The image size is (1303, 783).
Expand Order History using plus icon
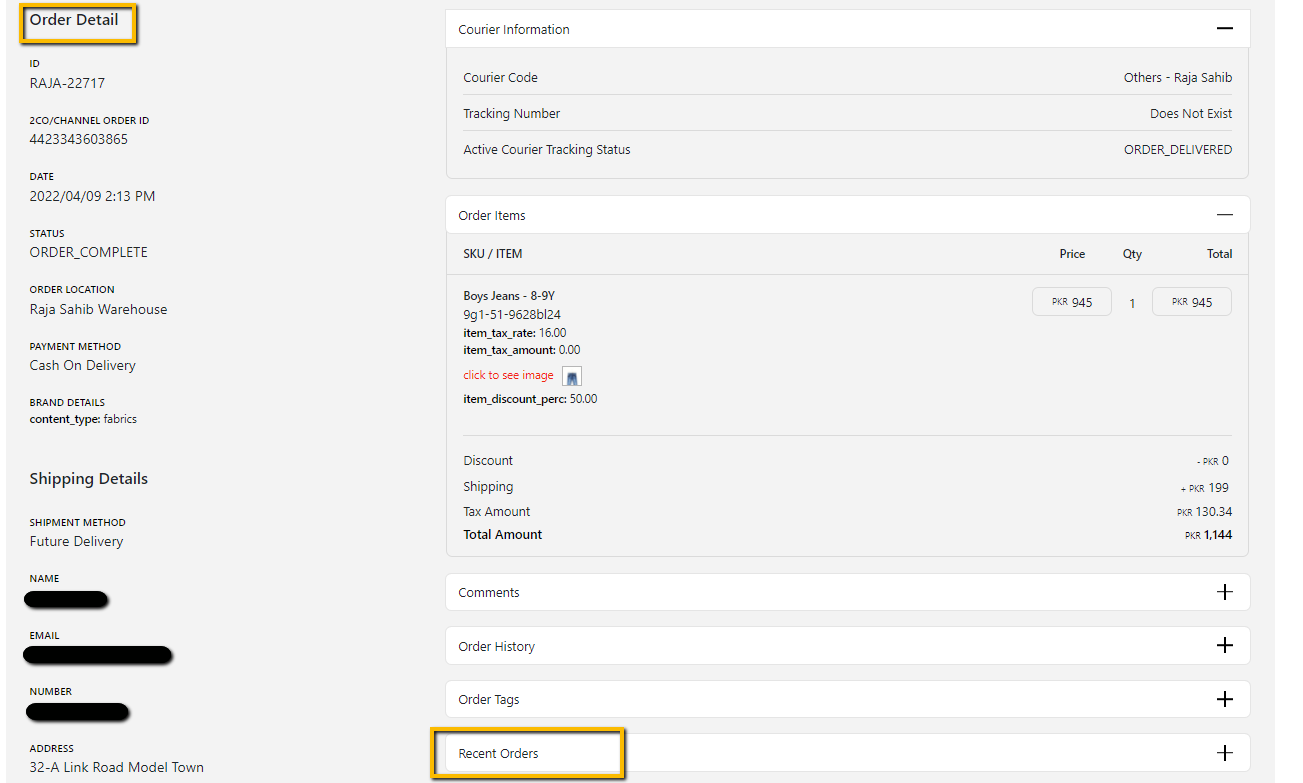[x=1224, y=646]
